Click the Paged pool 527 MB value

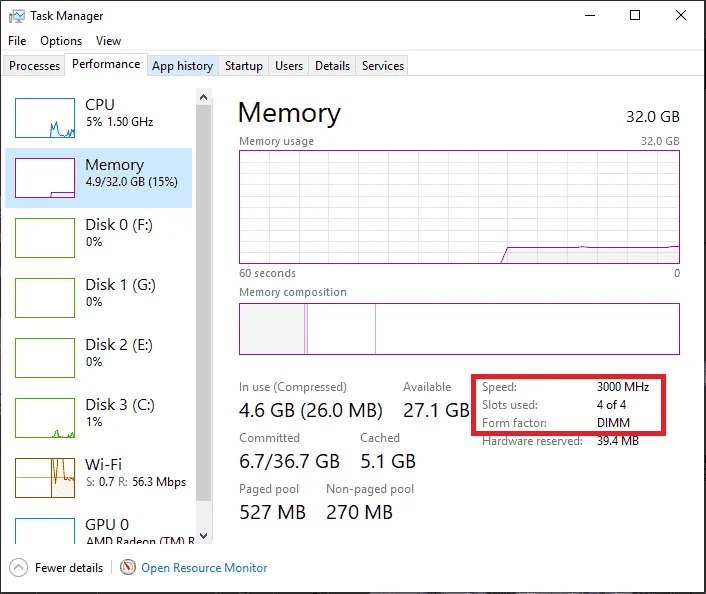(x=272, y=512)
